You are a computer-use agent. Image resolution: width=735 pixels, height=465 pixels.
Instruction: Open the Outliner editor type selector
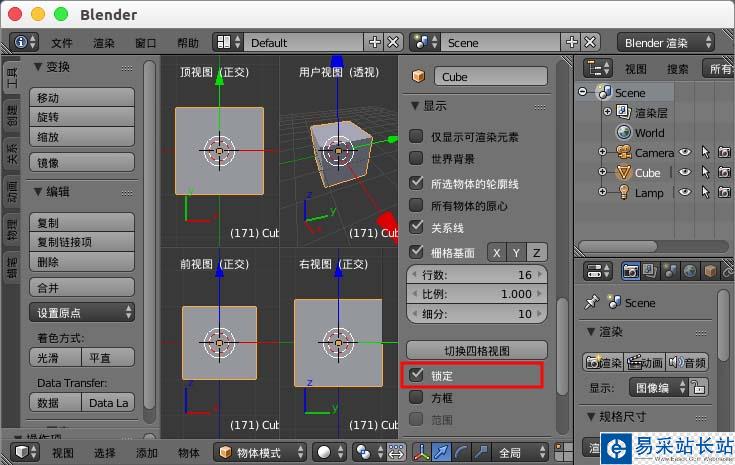point(598,69)
